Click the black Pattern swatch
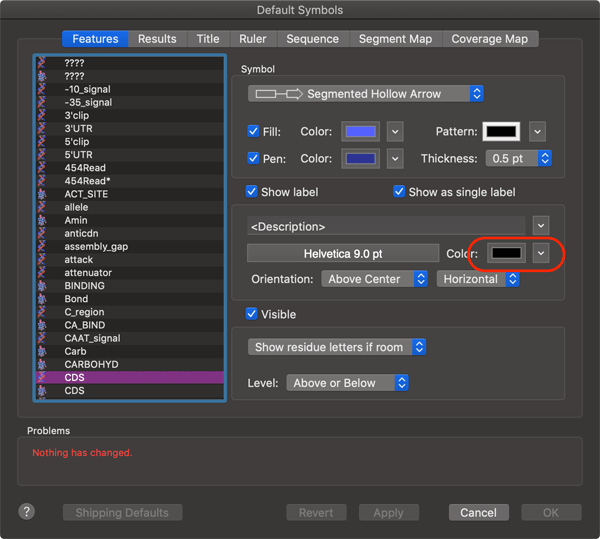Screen dimensions: 600x539 pyautogui.click(x=501, y=132)
